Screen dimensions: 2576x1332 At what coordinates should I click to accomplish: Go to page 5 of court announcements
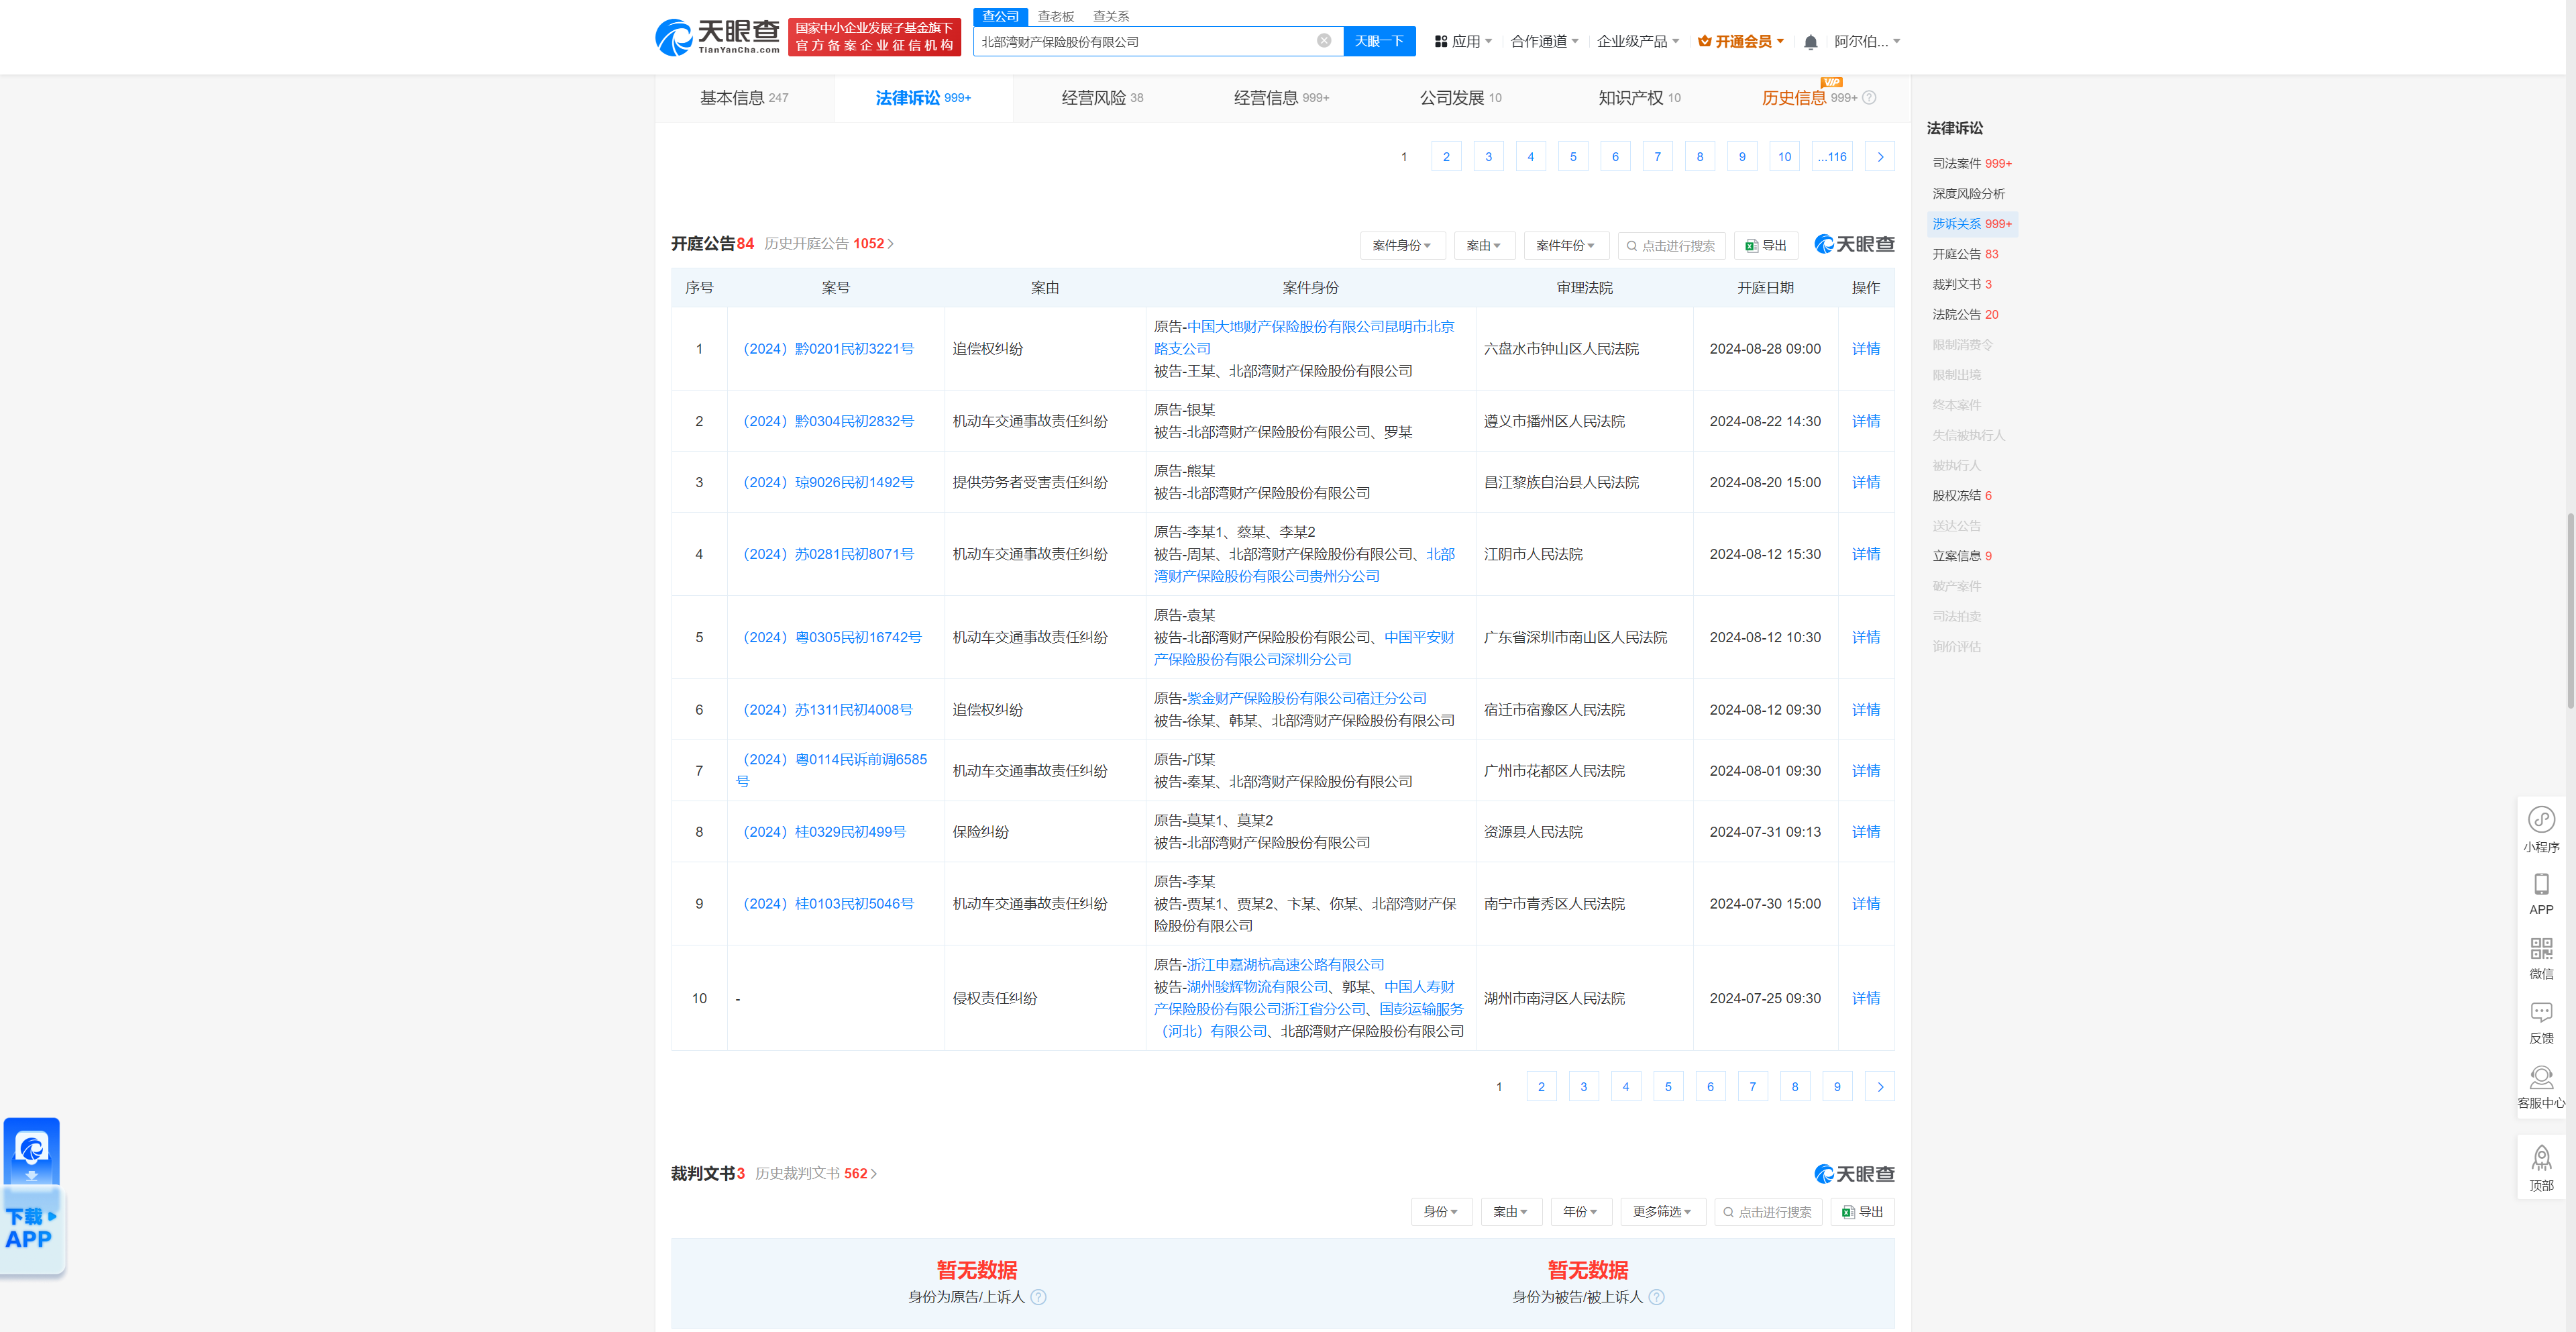[x=1667, y=1086]
